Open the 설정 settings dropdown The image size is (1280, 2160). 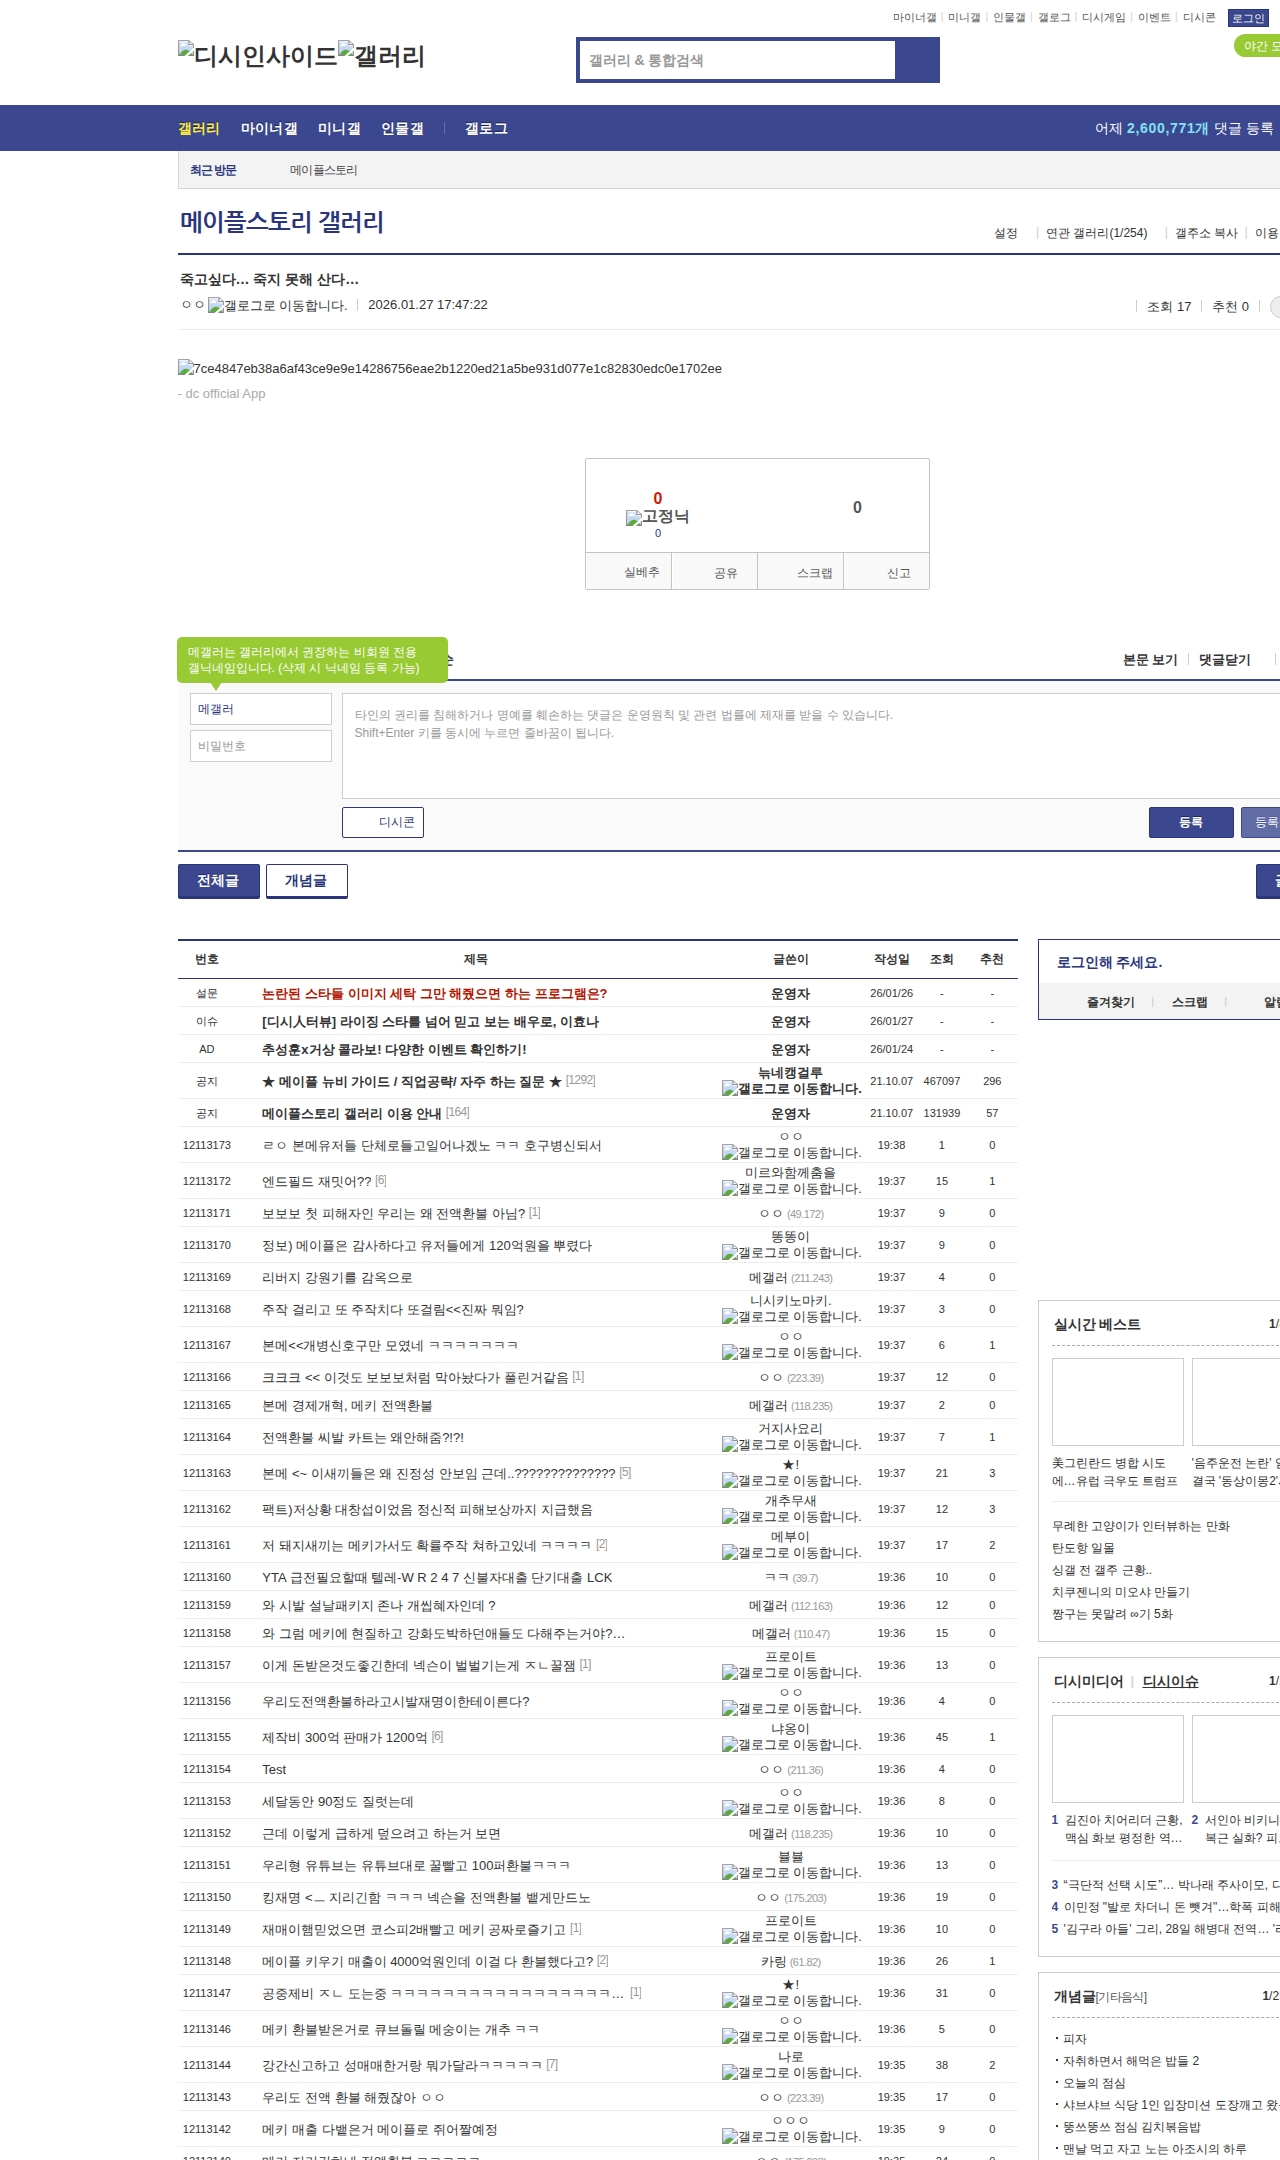[1006, 233]
